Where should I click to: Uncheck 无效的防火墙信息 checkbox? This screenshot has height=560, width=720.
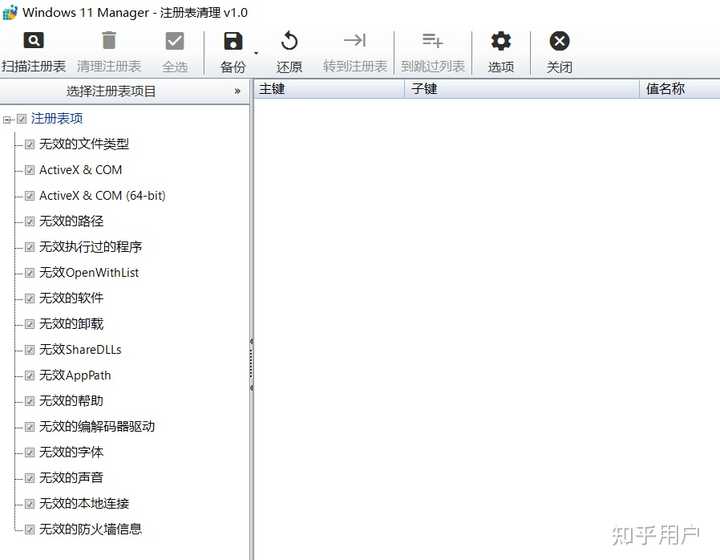[x=29, y=530]
